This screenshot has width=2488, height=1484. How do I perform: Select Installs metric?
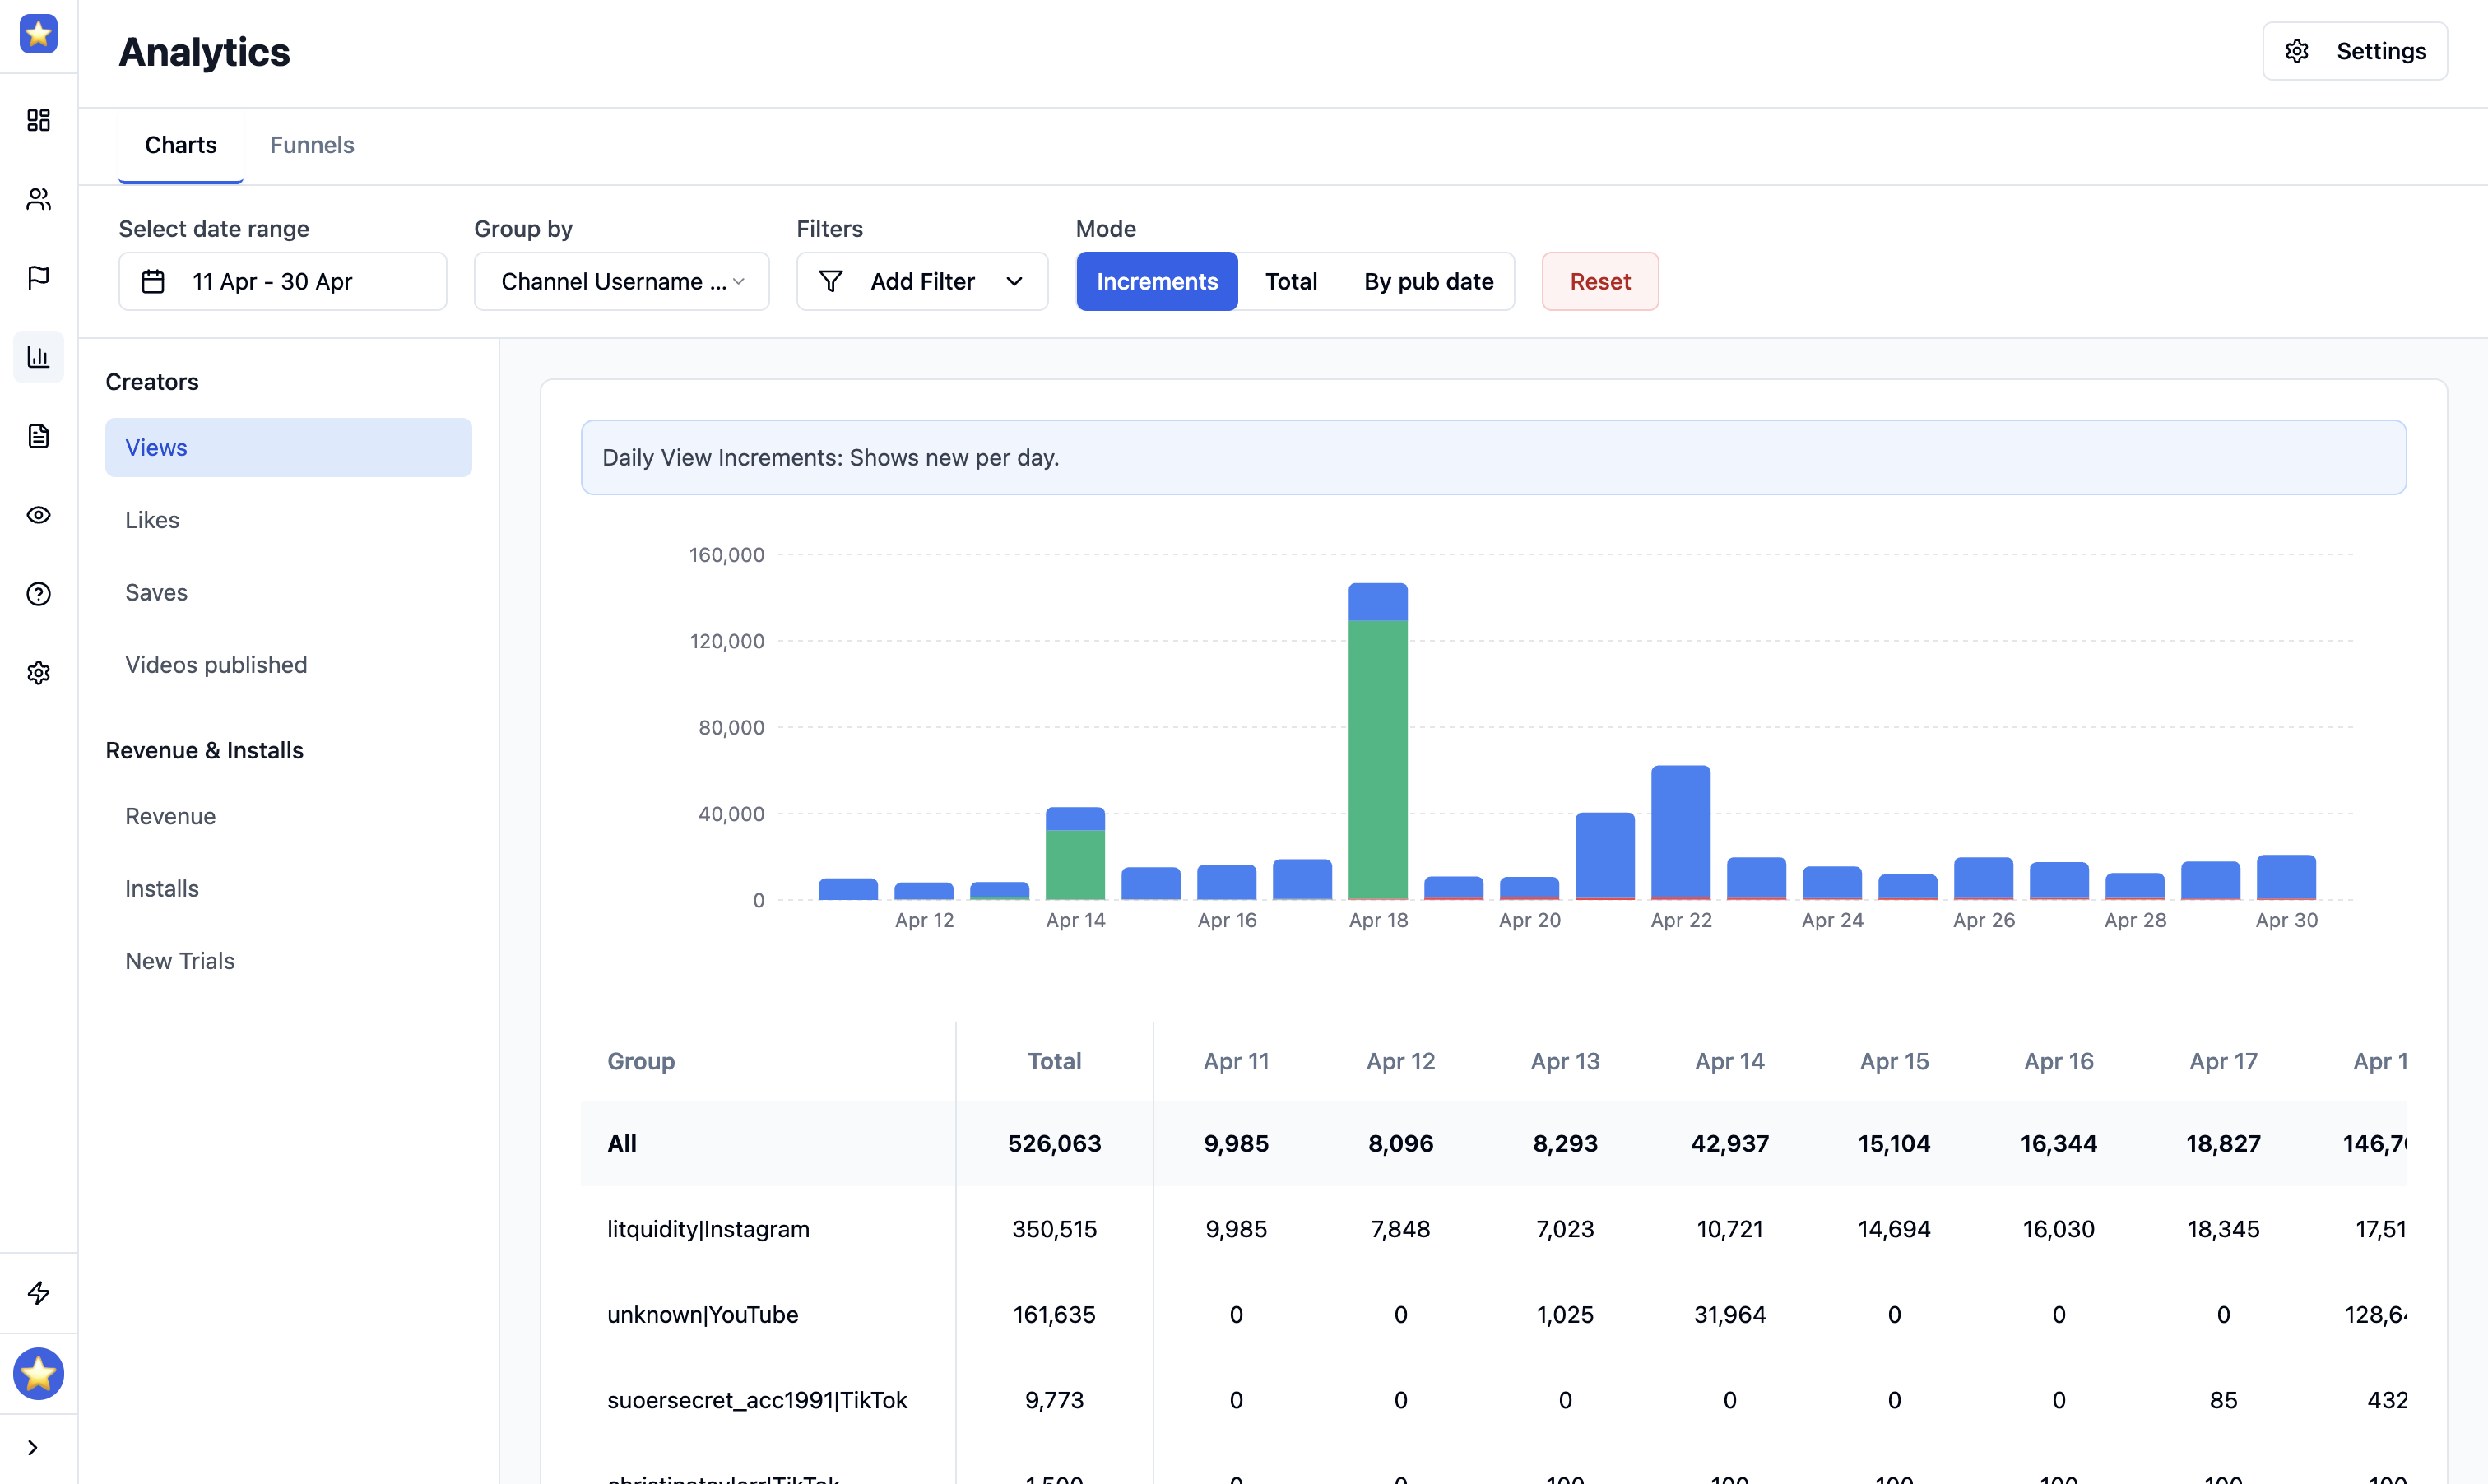tap(289, 889)
